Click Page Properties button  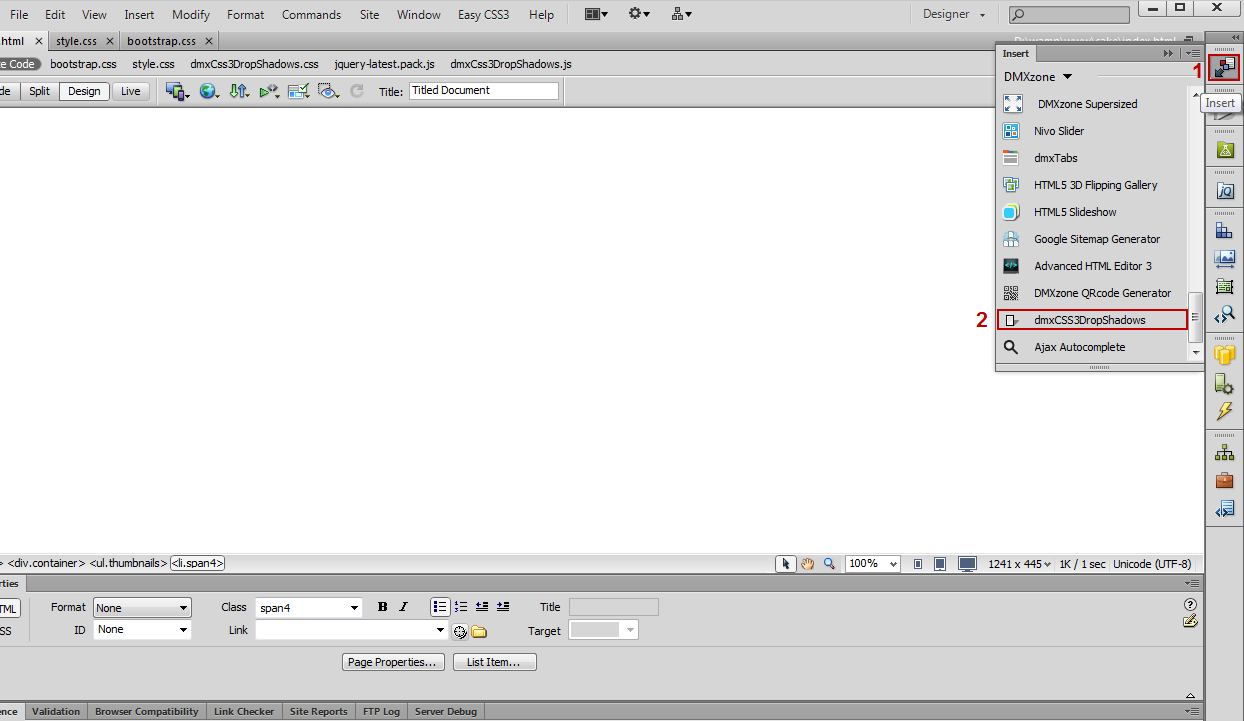click(392, 662)
